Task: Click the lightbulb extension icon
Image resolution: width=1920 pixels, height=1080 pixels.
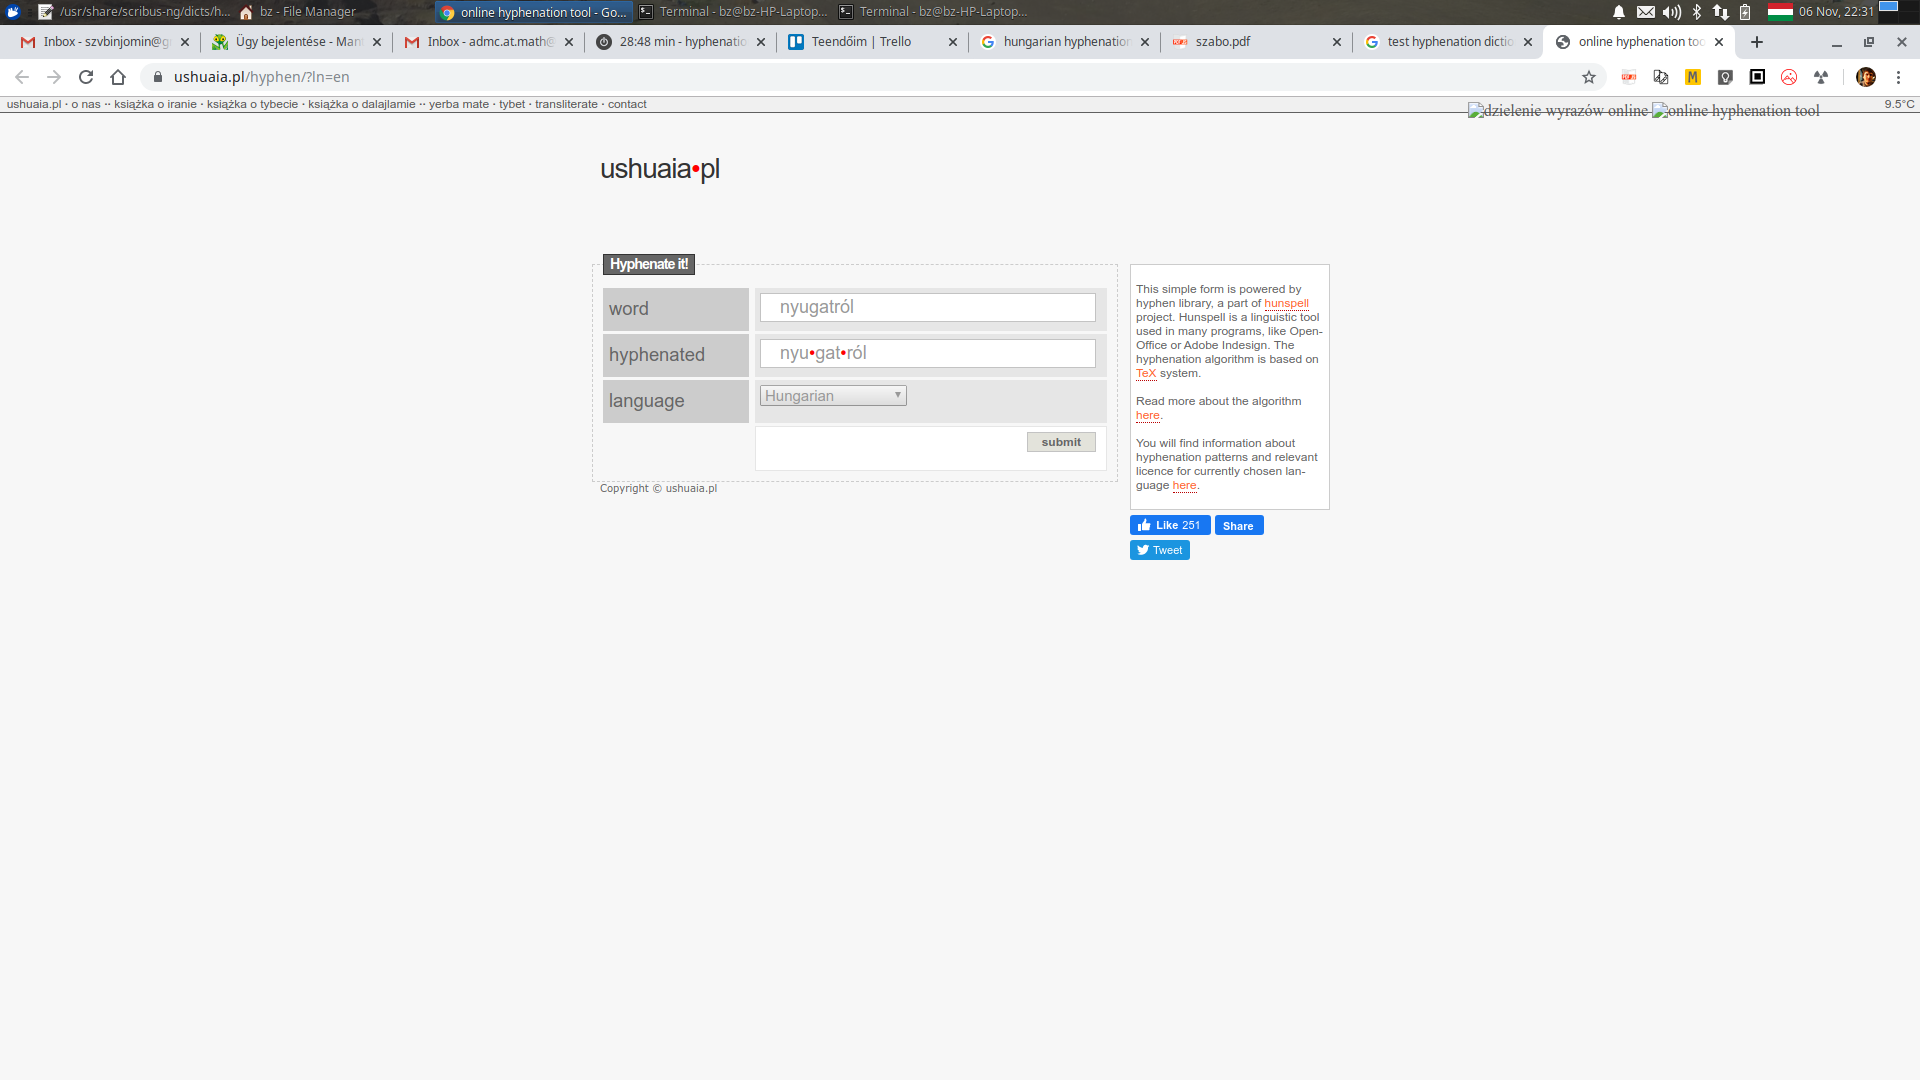Action: pyautogui.click(x=1725, y=77)
